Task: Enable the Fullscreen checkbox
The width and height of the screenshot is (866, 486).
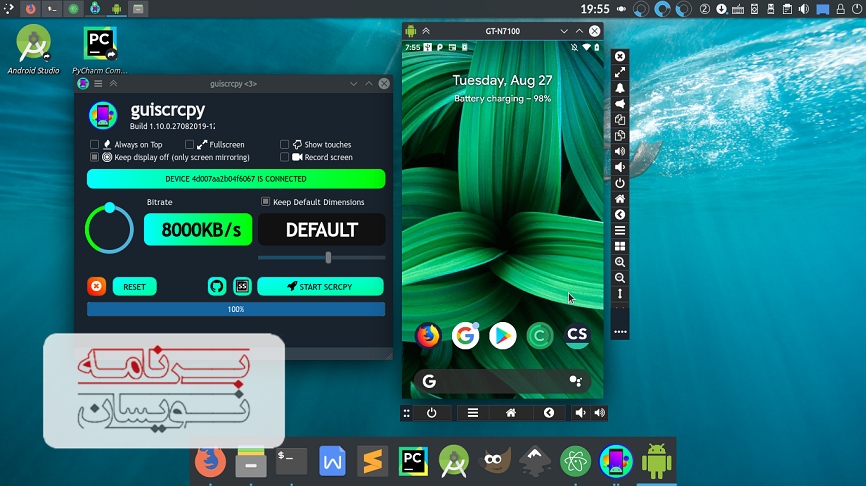Action: pos(189,145)
